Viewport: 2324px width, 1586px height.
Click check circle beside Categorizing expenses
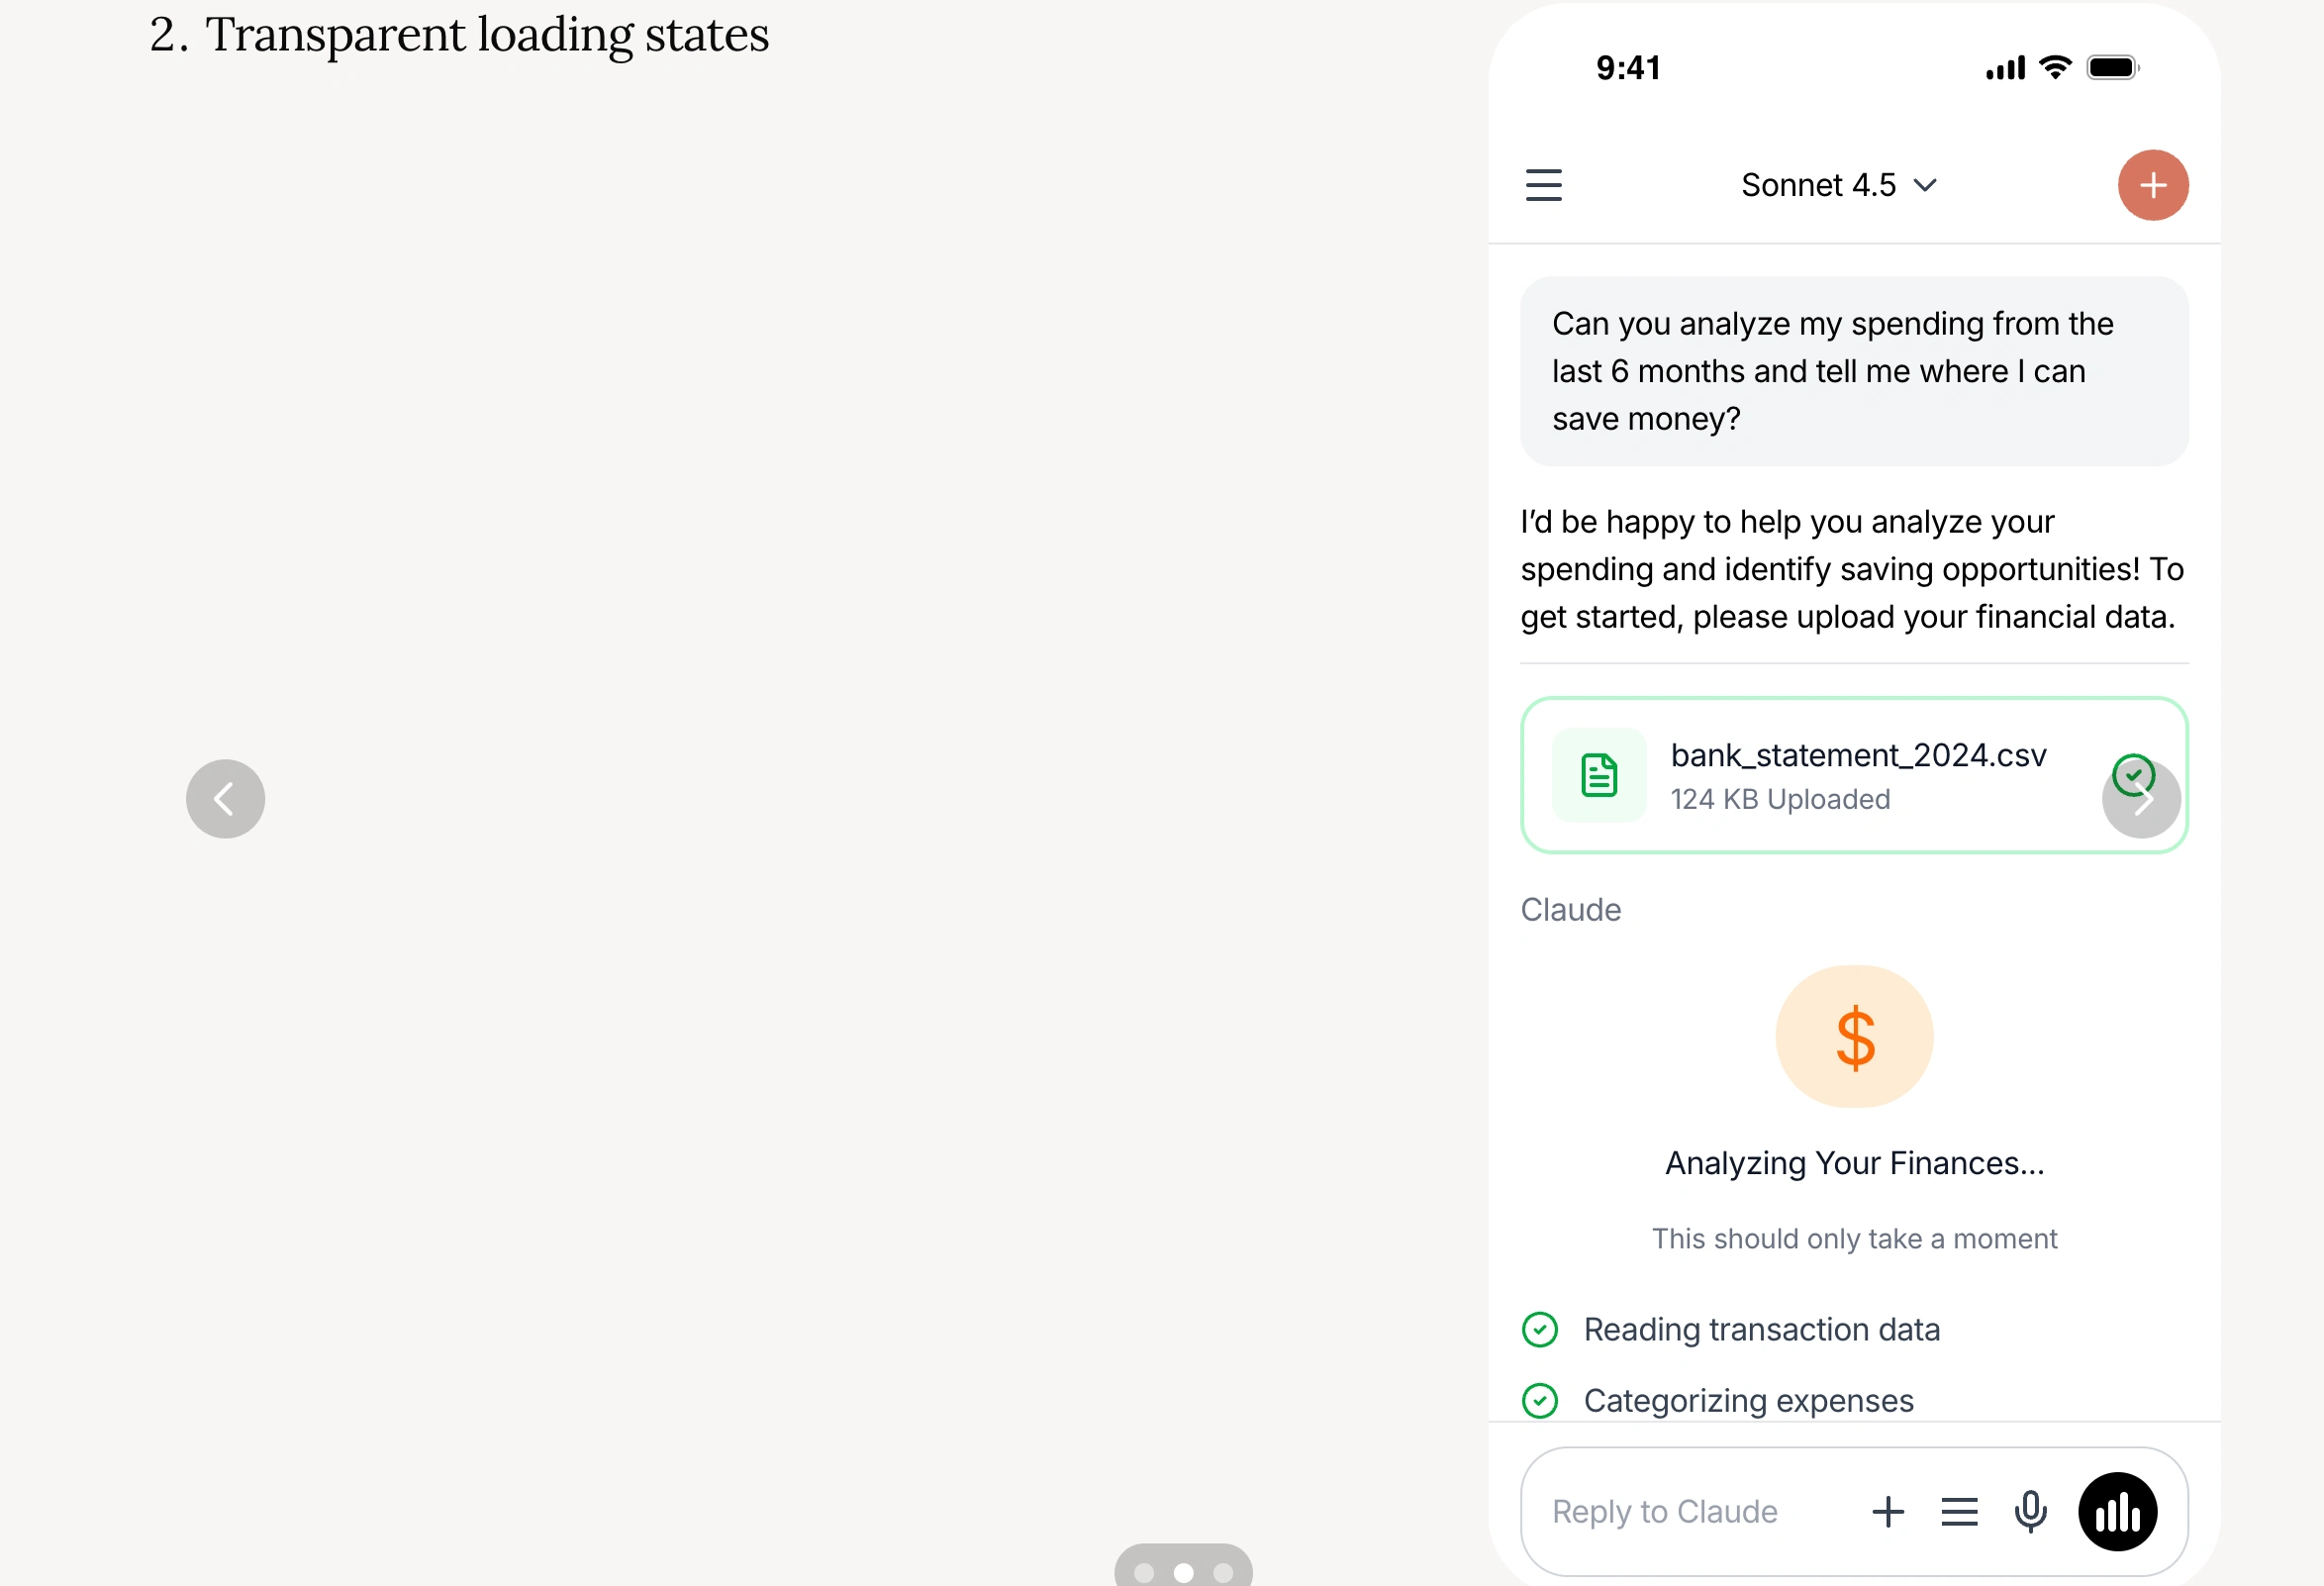(x=1540, y=1400)
